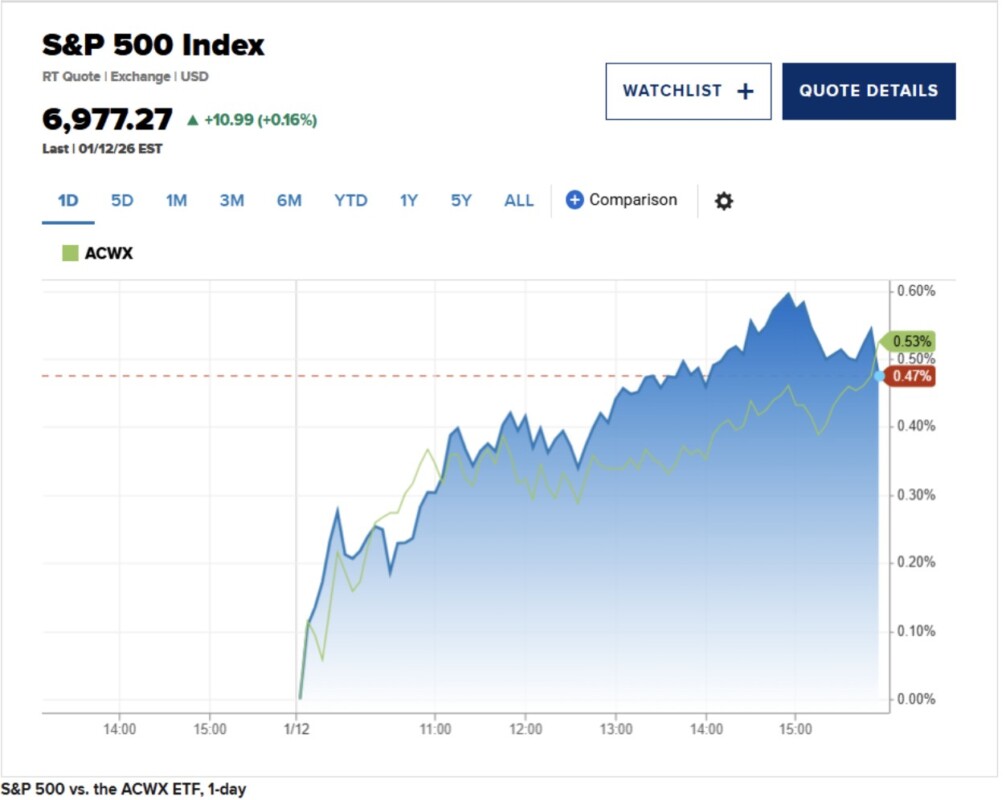
Task: Click the green 0.53% ACWX value tag
Action: pos(910,341)
